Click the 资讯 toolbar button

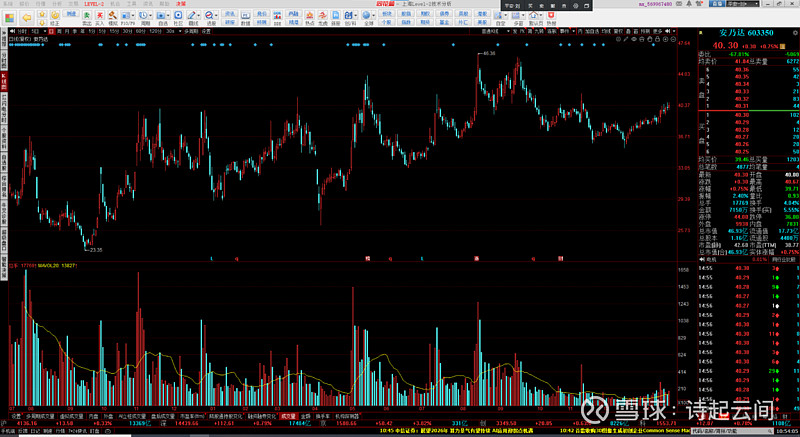pyautogui.click(x=230, y=14)
